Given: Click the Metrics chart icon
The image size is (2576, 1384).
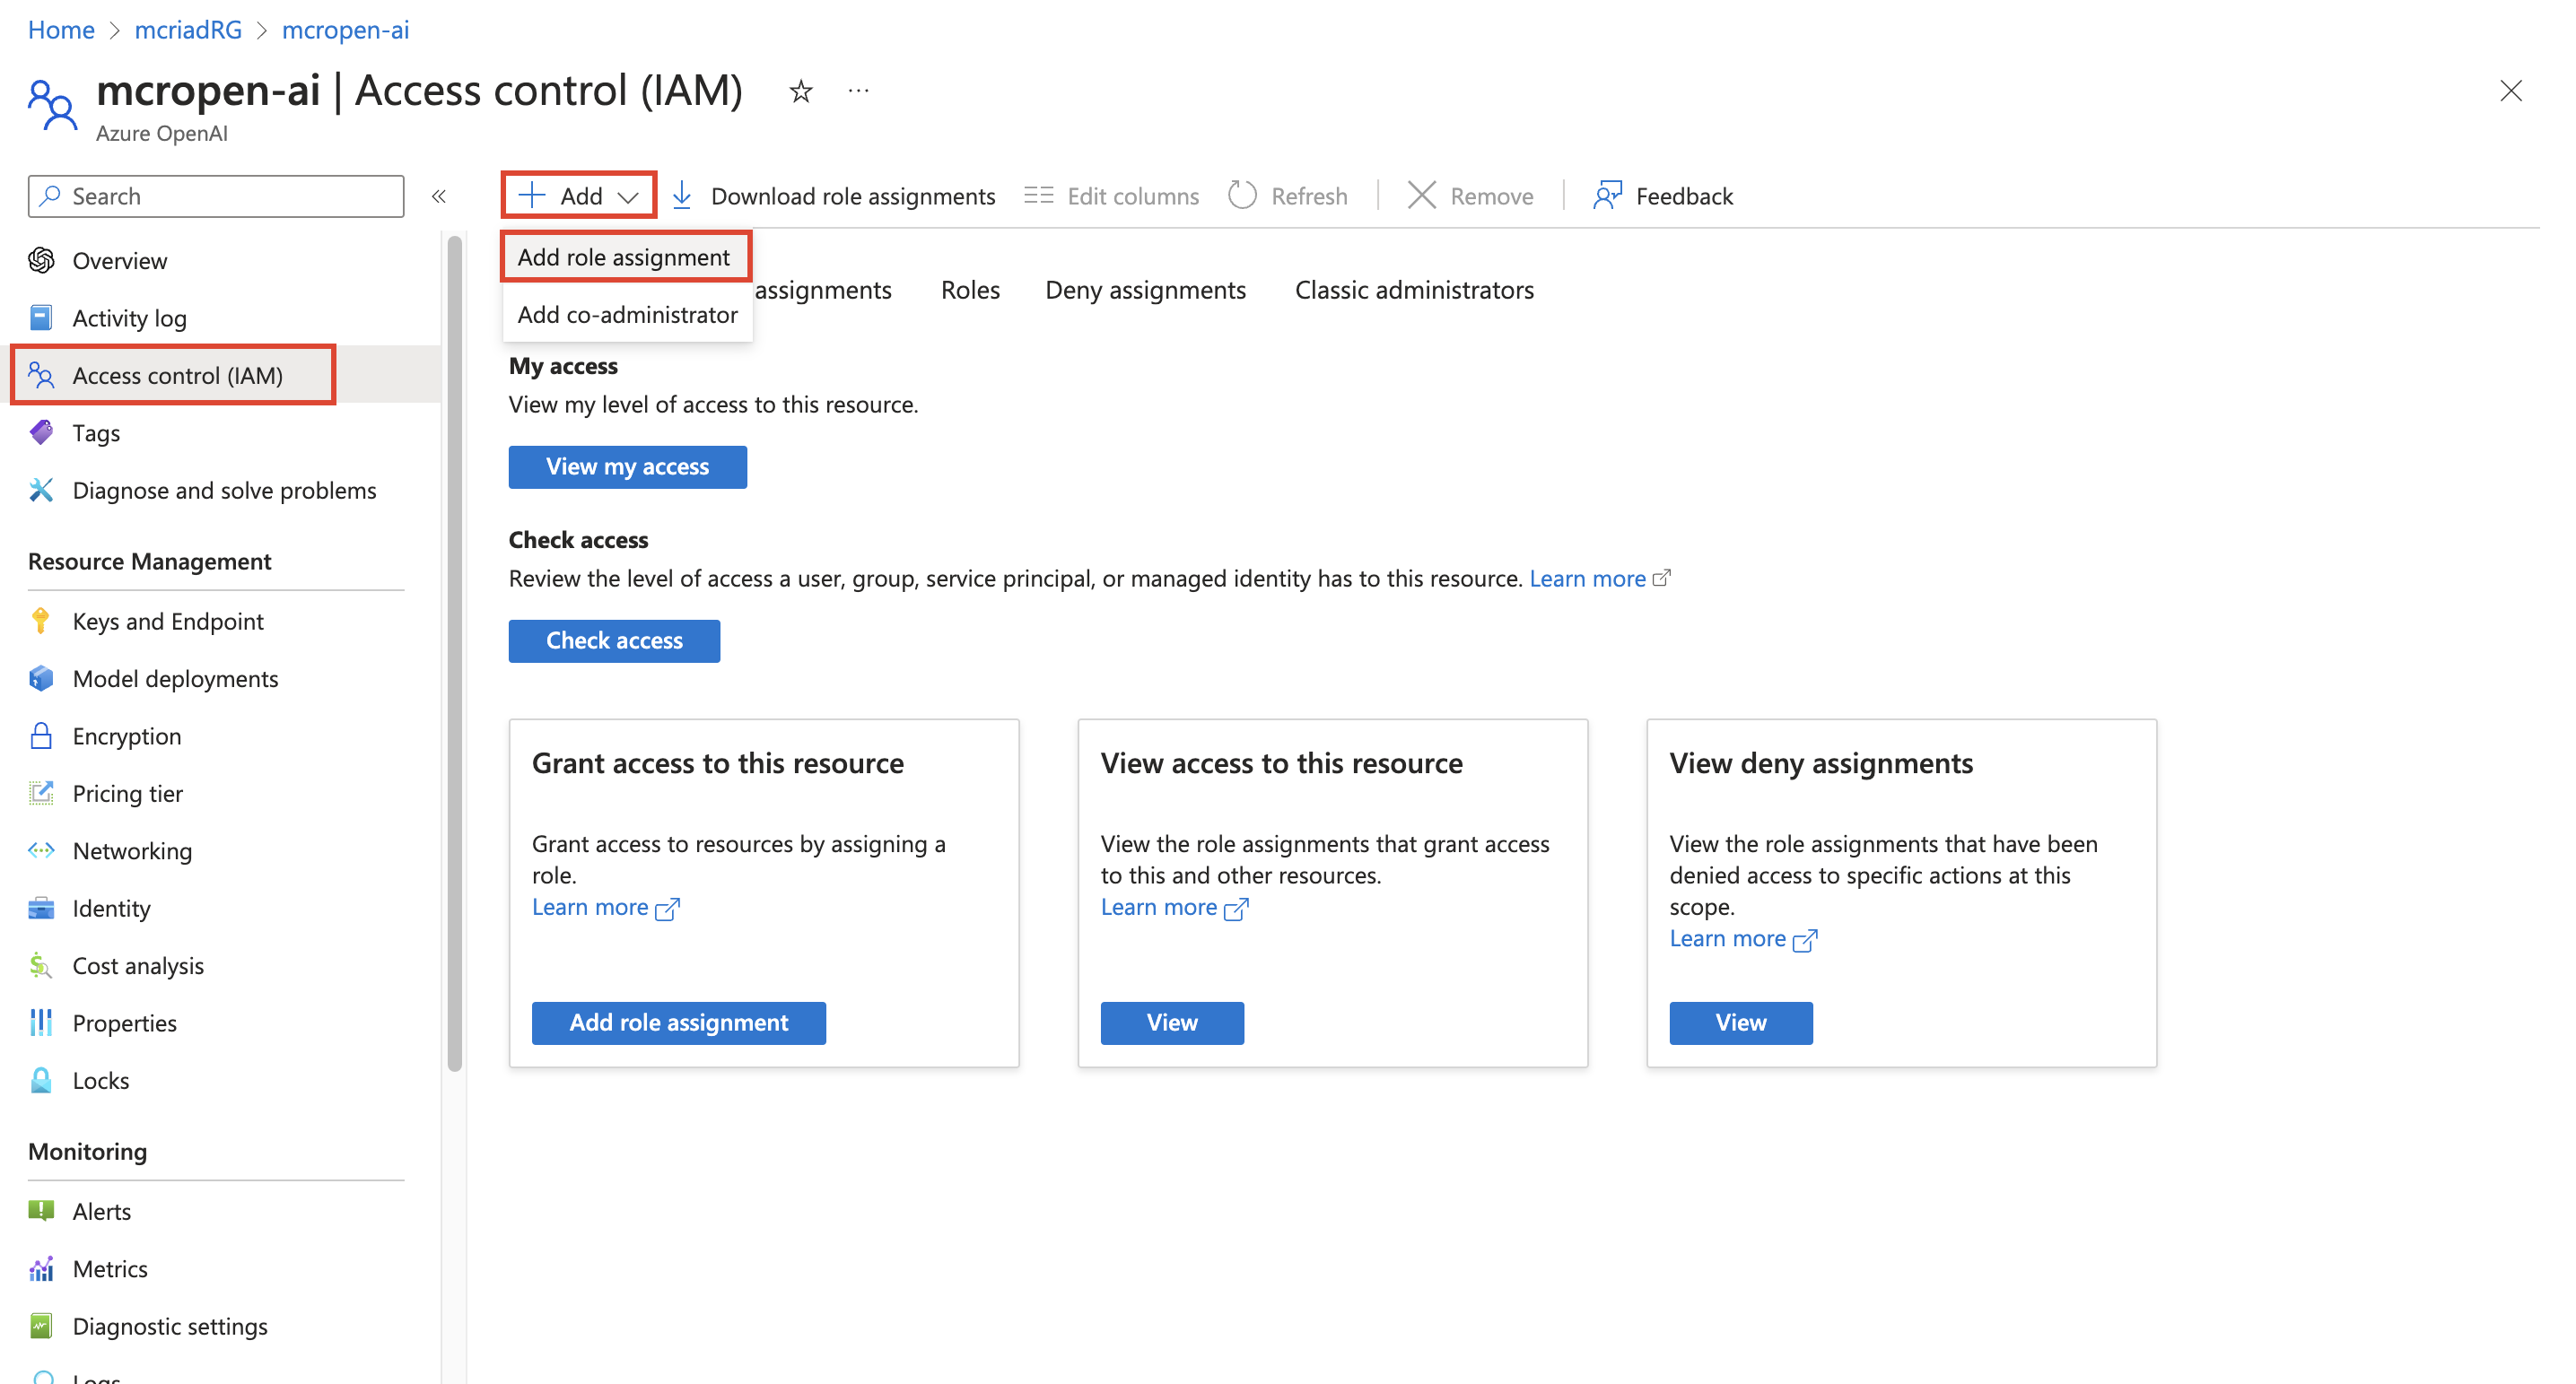Looking at the screenshot, I should click(41, 1268).
